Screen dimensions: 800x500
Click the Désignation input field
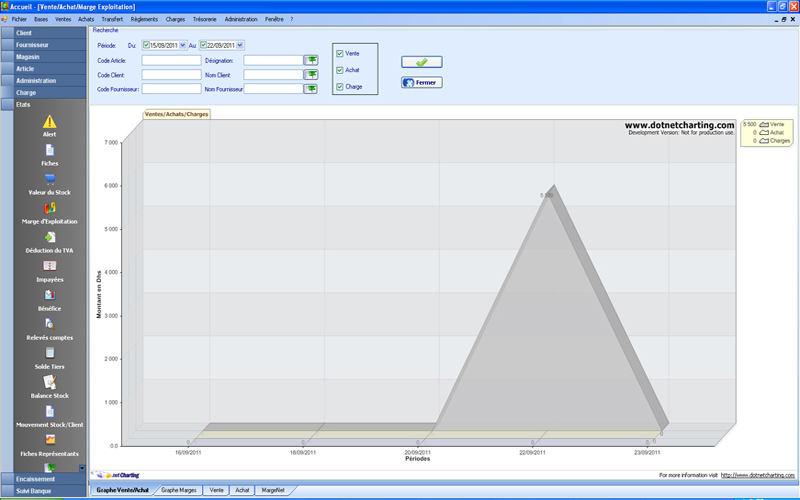click(x=273, y=60)
